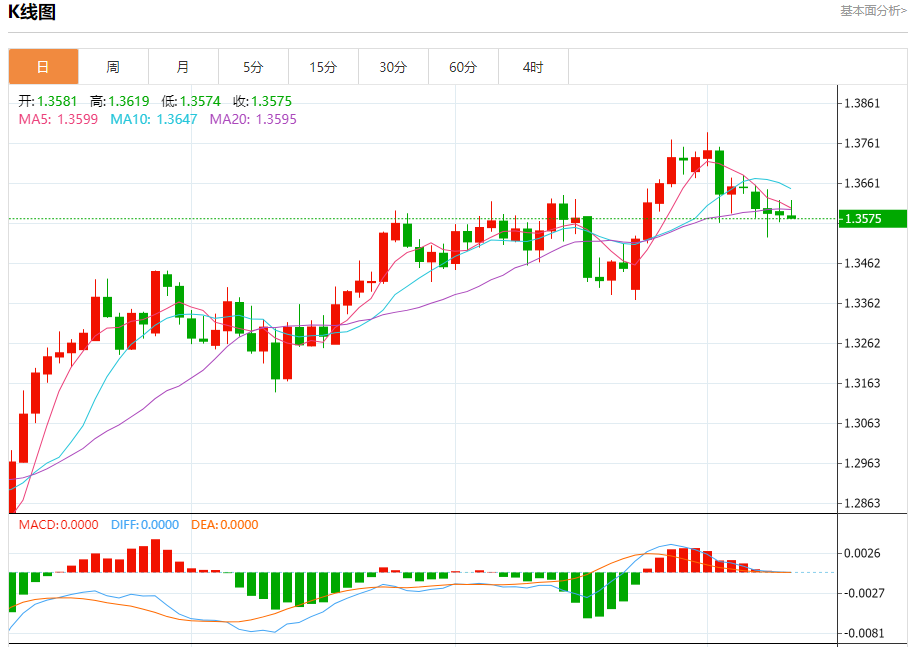
Task: Open the 基本面分析 link
Action: [x=873, y=10]
